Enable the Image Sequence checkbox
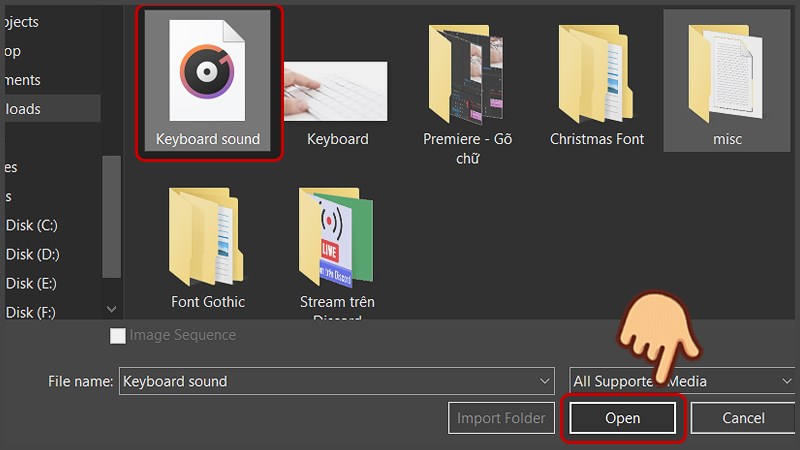The width and height of the screenshot is (800, 450). [x=118, y=336]
